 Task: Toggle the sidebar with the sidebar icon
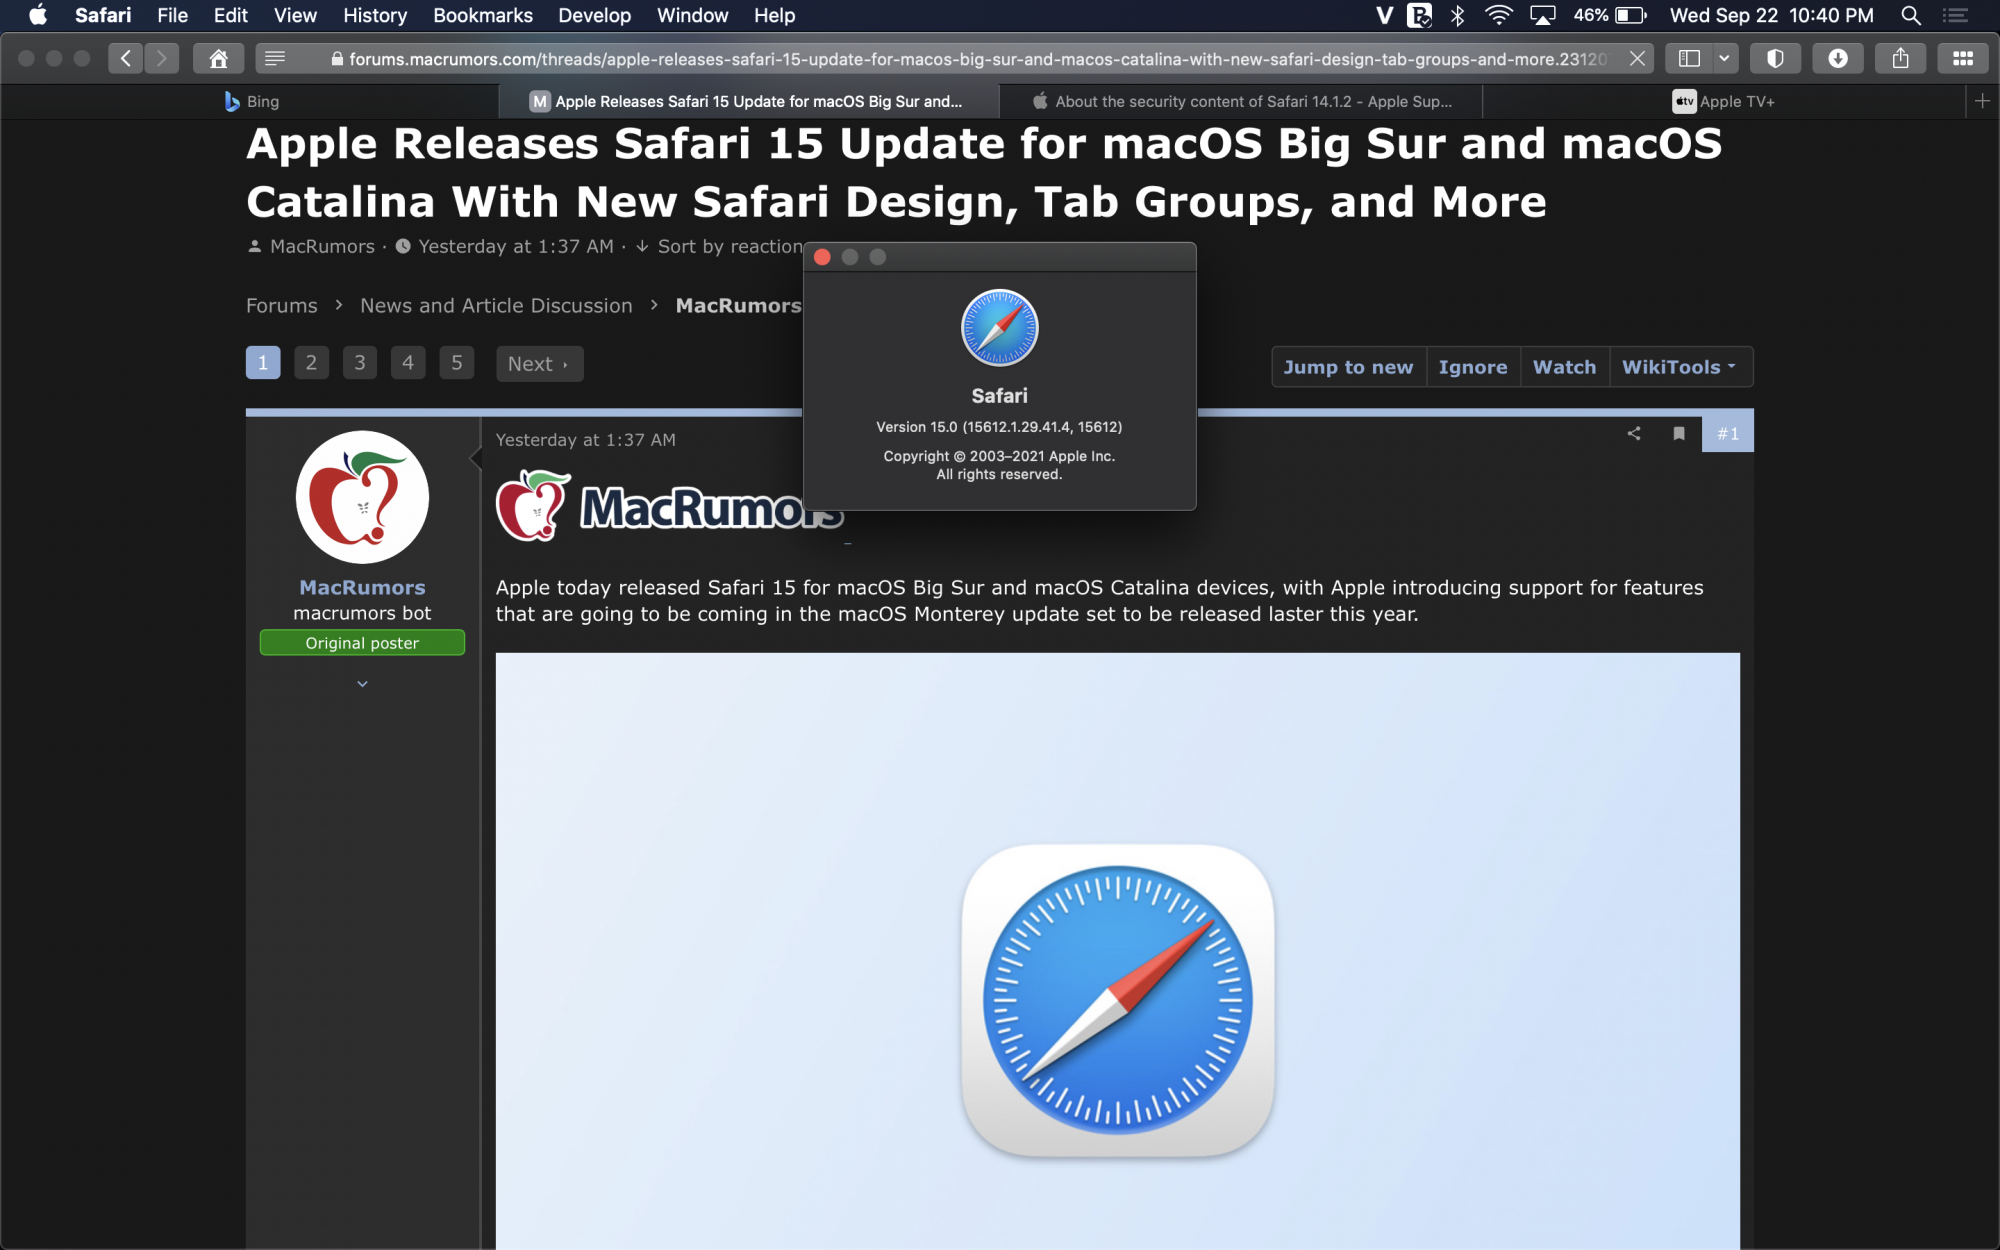[x=1689, y=59]
